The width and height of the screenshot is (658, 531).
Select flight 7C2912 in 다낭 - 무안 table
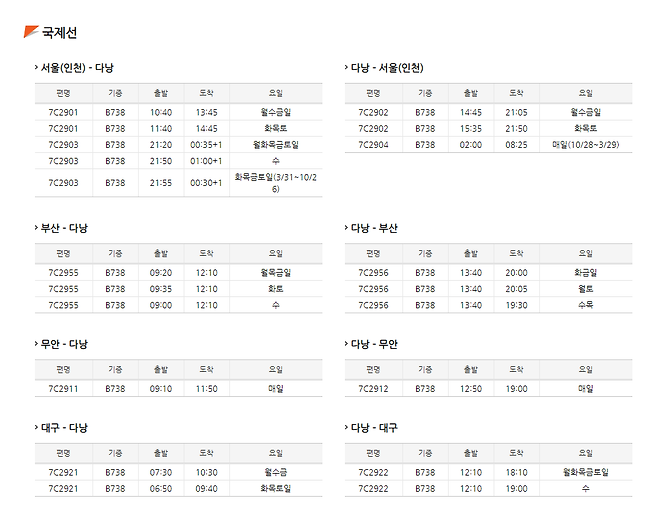374,388
